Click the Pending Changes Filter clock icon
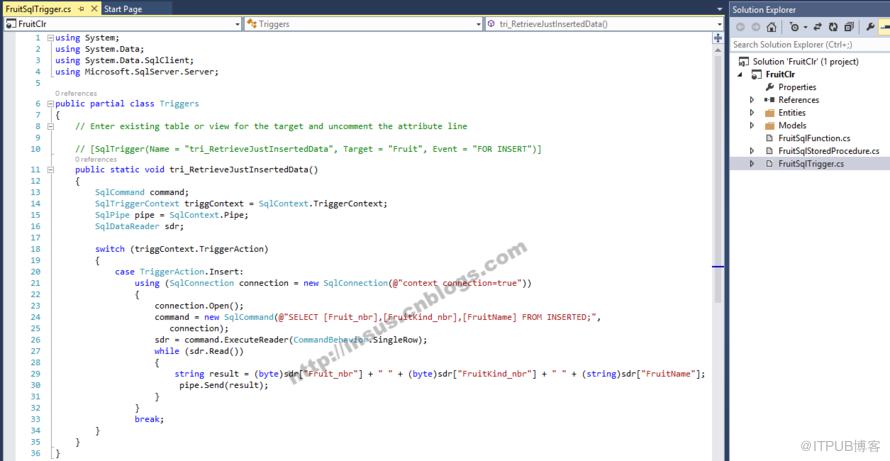 (797, 27)
